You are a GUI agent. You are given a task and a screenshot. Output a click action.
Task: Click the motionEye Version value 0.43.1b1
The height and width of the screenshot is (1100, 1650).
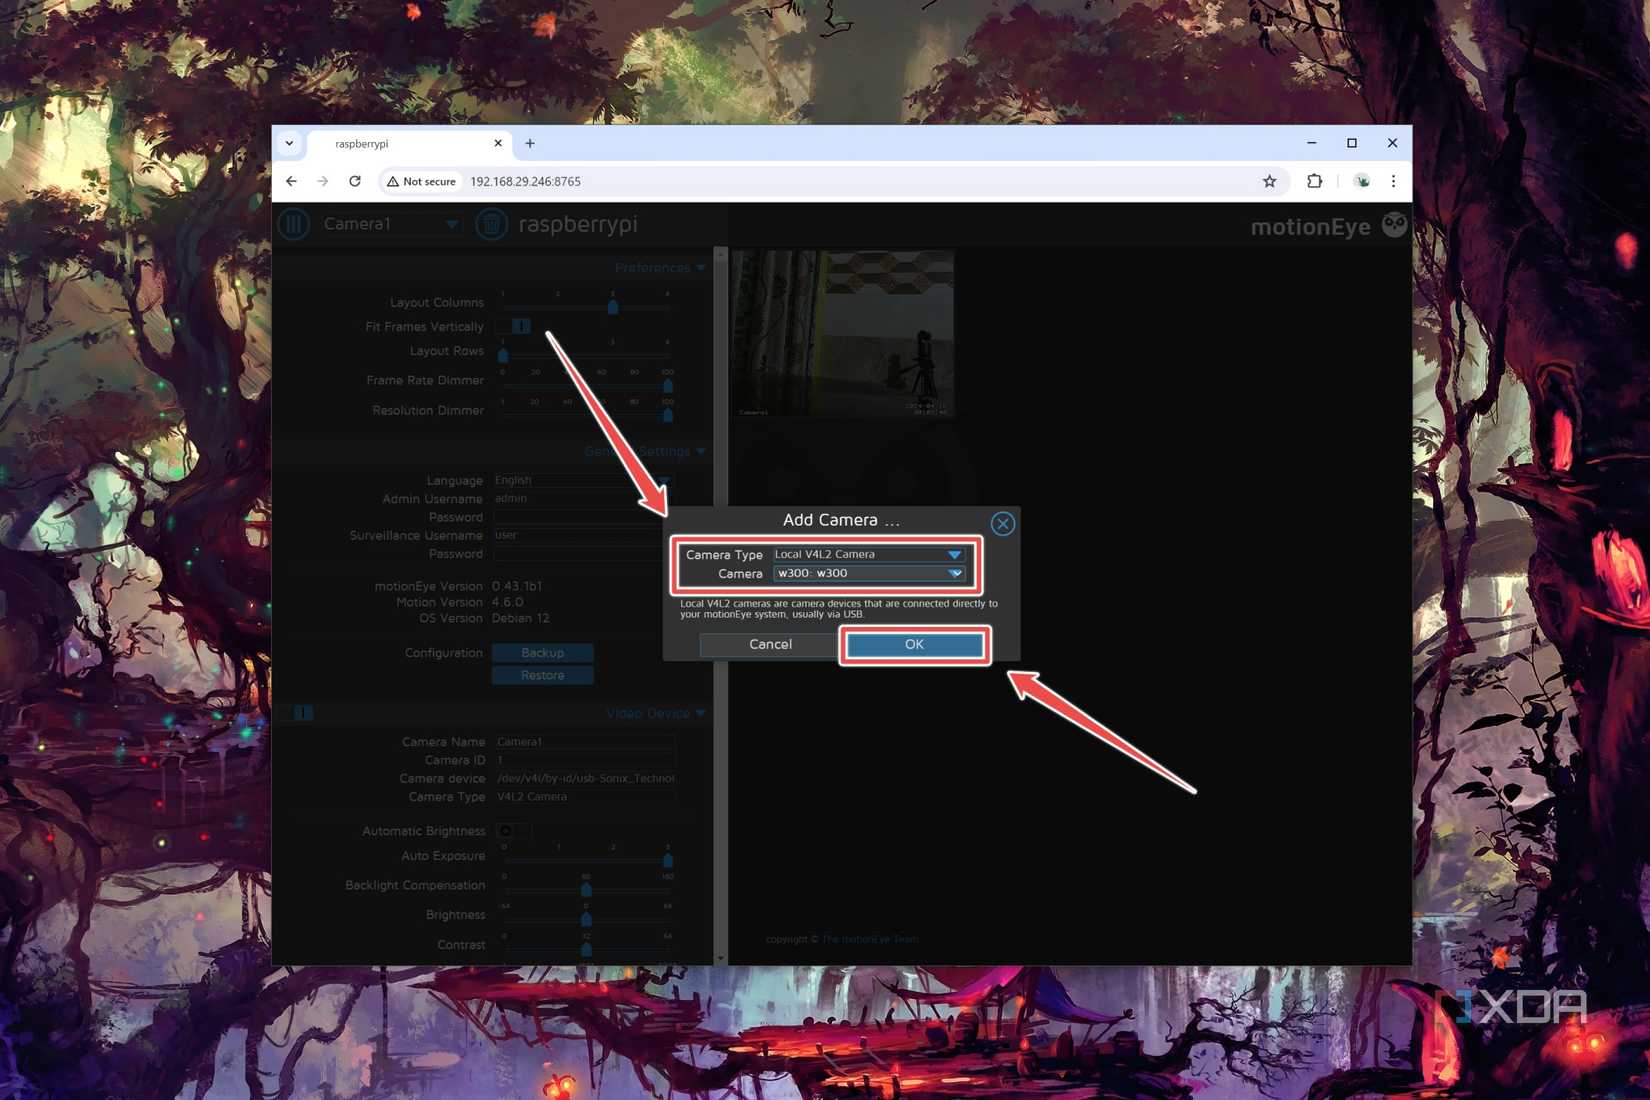tap(517, 586)
